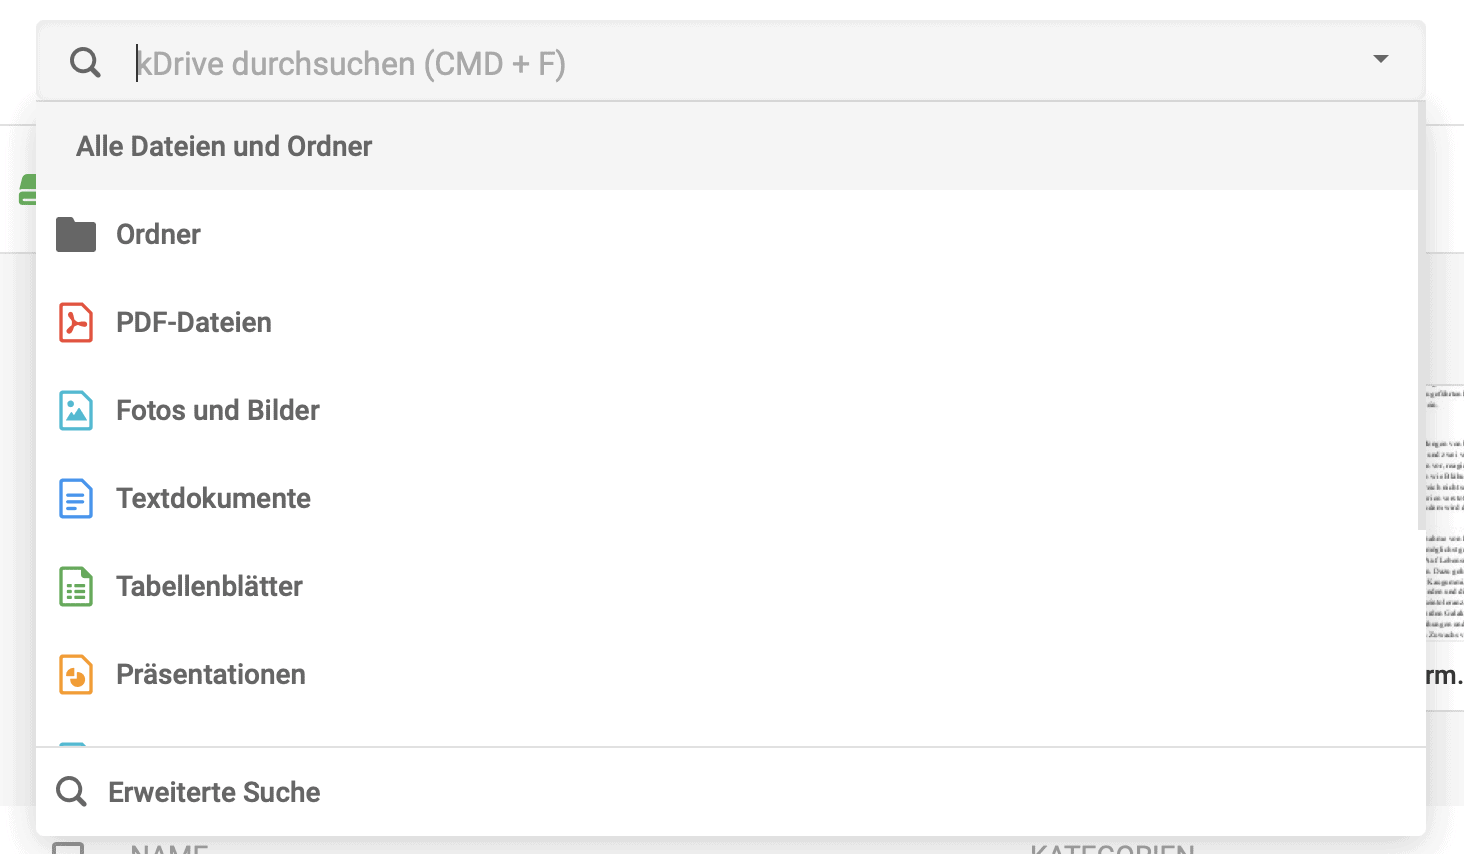This screenshot has width=1464, height=854.
Task: Click the magnifier icon in the search bar
Action: [86, 63]
